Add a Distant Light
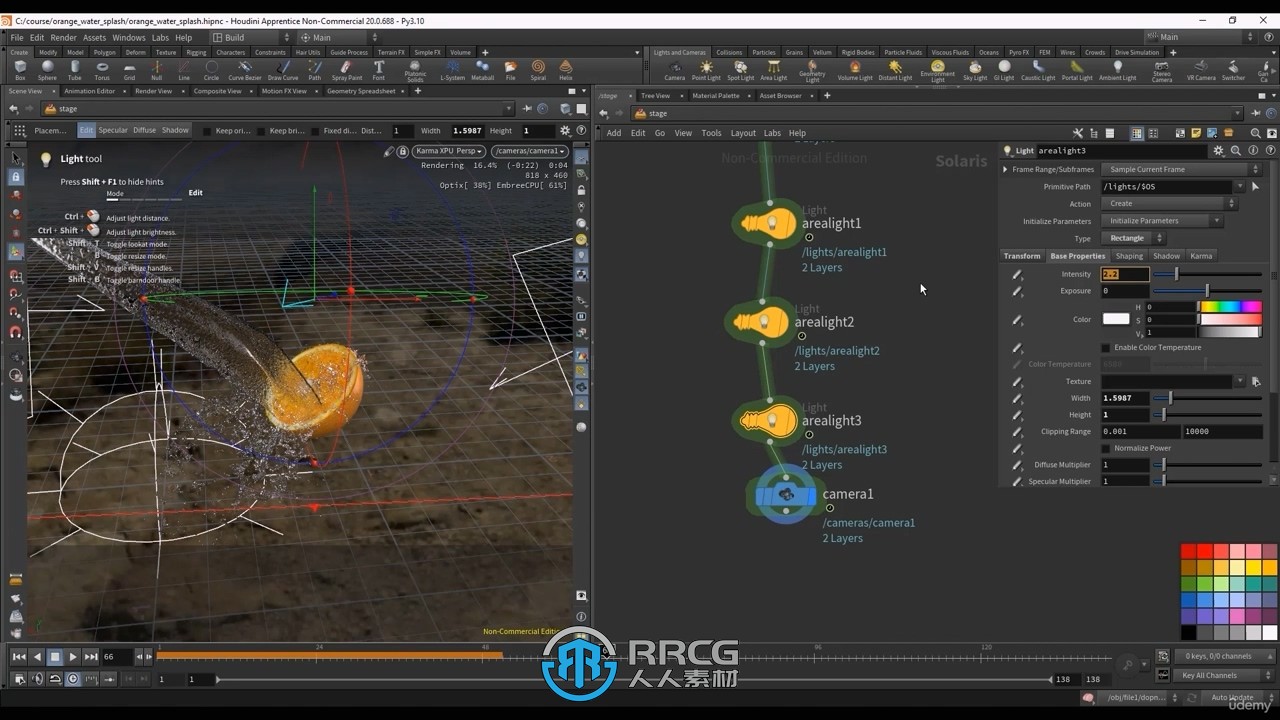The image size is (1280, 720). [x=894, y=70]
